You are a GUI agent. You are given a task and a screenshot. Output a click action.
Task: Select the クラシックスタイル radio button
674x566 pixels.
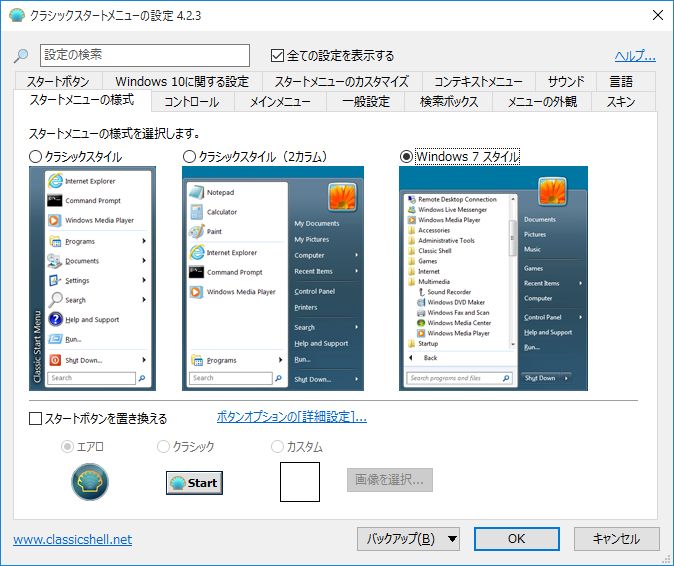coord(37,156)
